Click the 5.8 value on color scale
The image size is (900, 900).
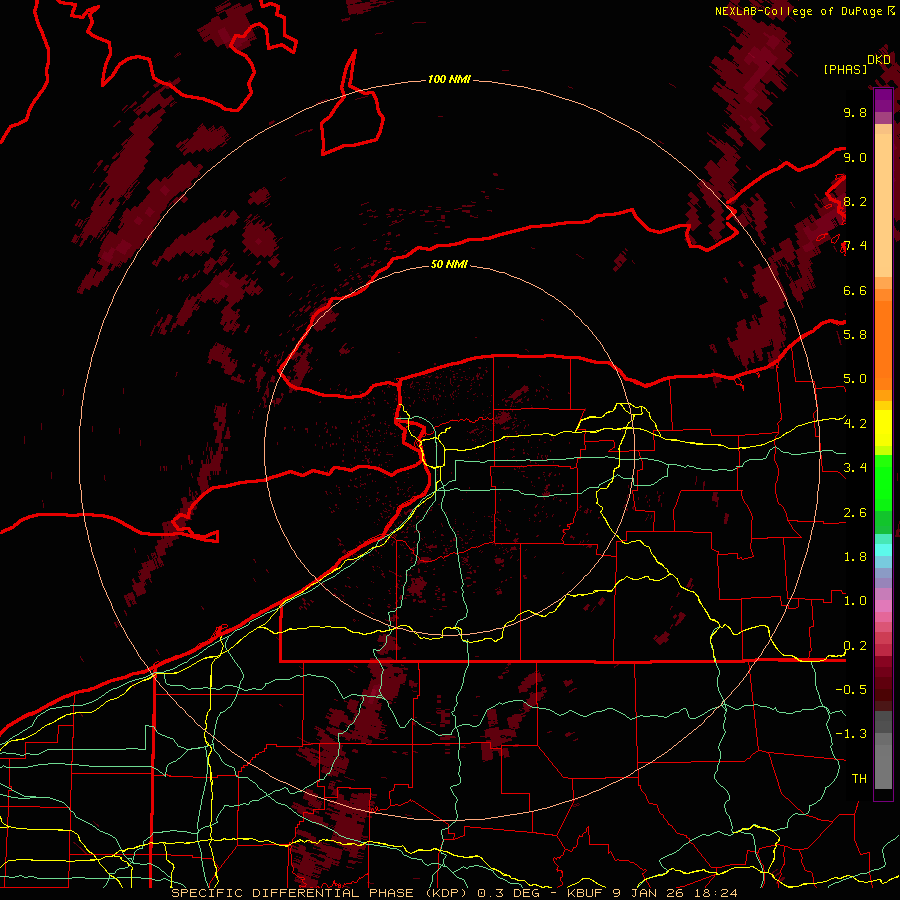(x=855, y=335)
